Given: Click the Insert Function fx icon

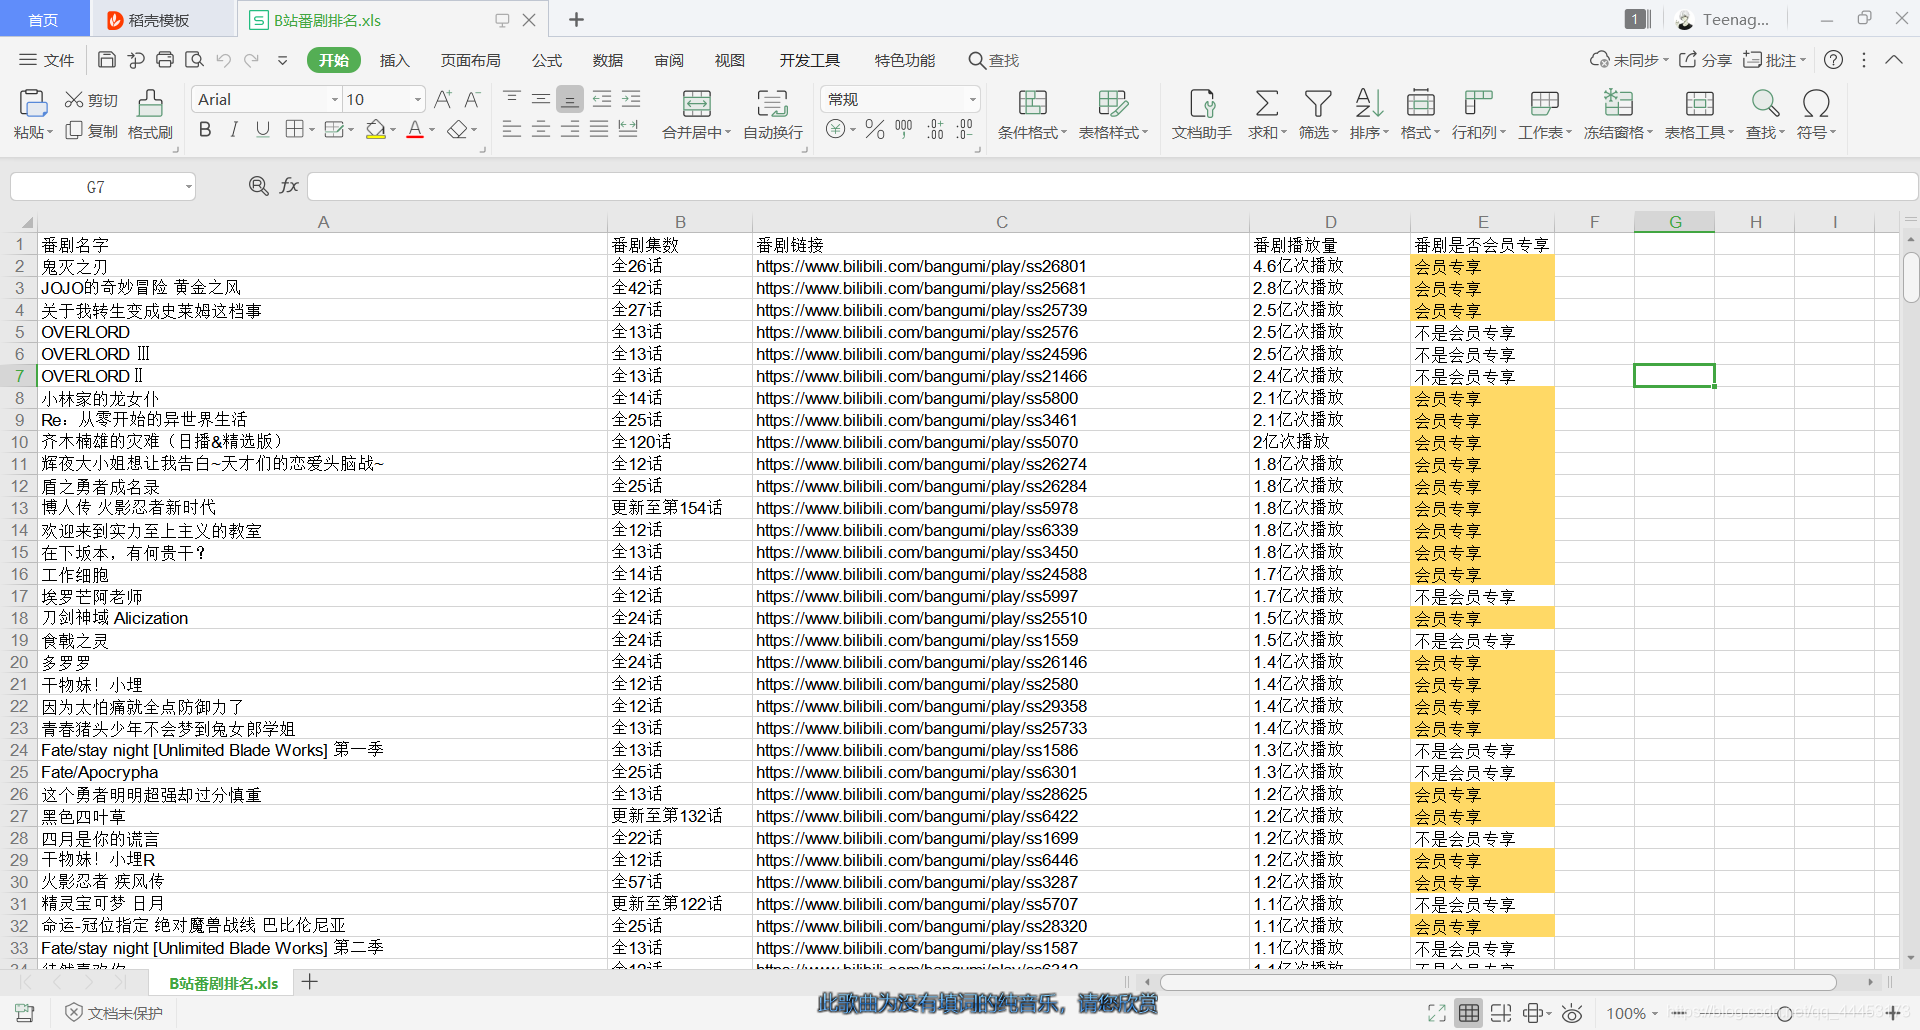Looking at the screenshot, I should pos(289,186).
